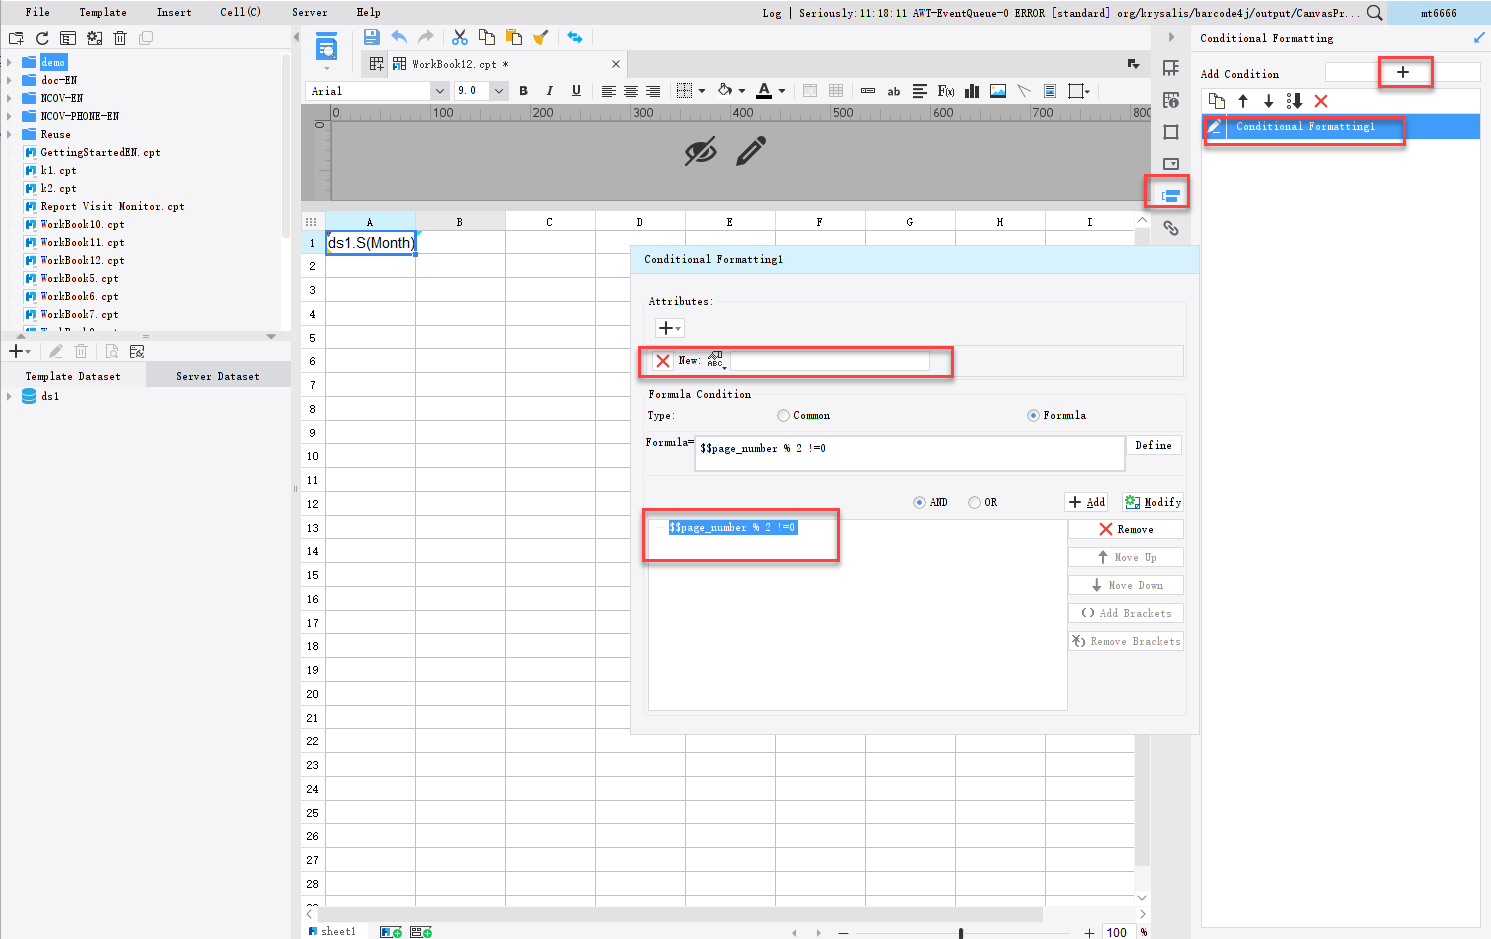Open the Arial font family dropdown
1491x939 pixels.
[x=439, y=91]
